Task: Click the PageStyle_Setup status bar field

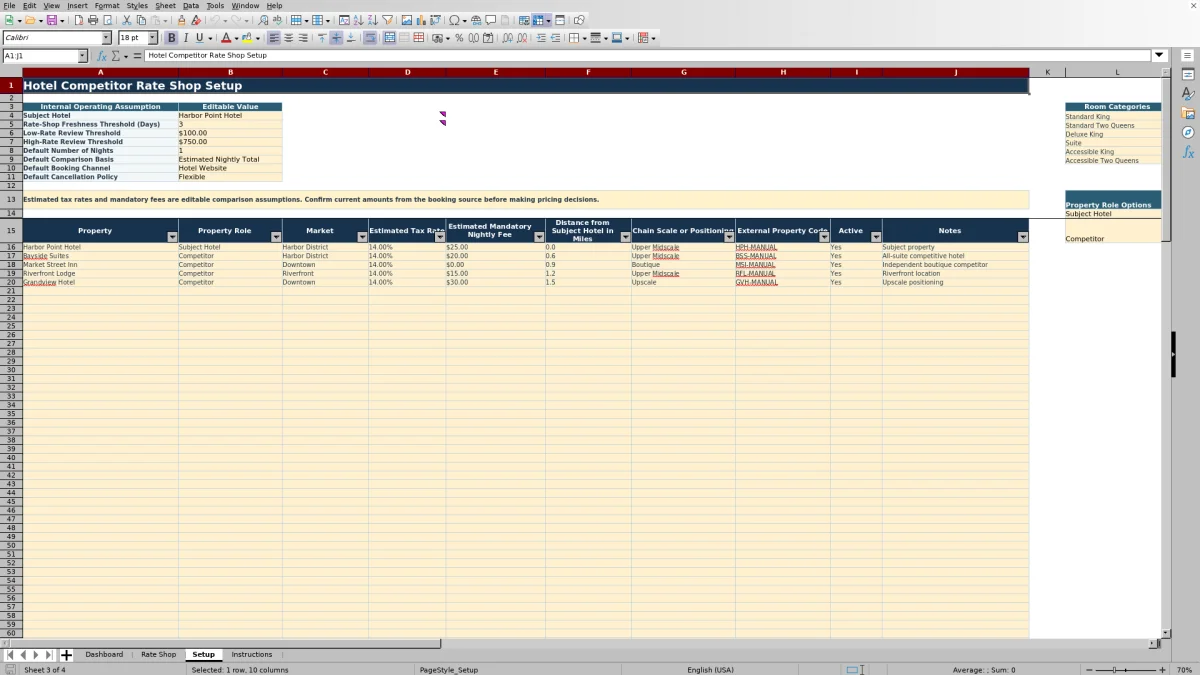Action: (x=449, y=670)
